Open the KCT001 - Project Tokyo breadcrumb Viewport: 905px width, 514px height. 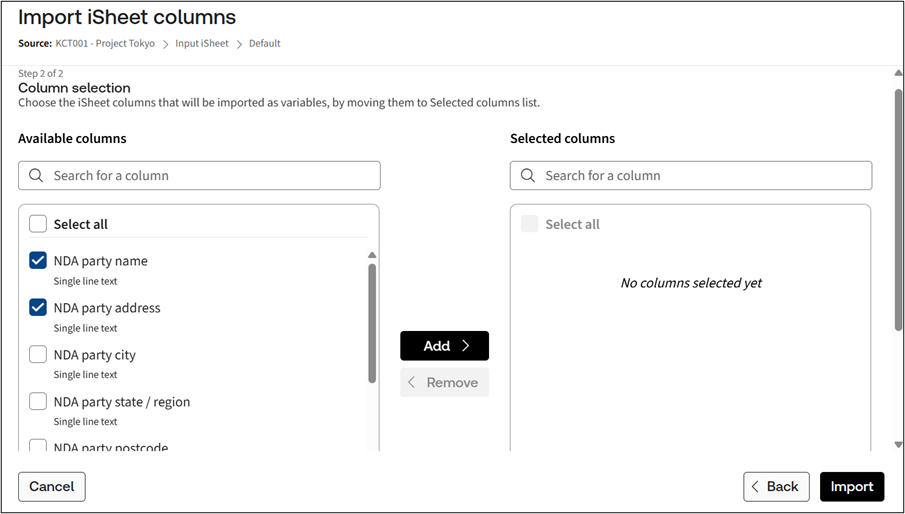pyautogui.click(x=105, y=44)
